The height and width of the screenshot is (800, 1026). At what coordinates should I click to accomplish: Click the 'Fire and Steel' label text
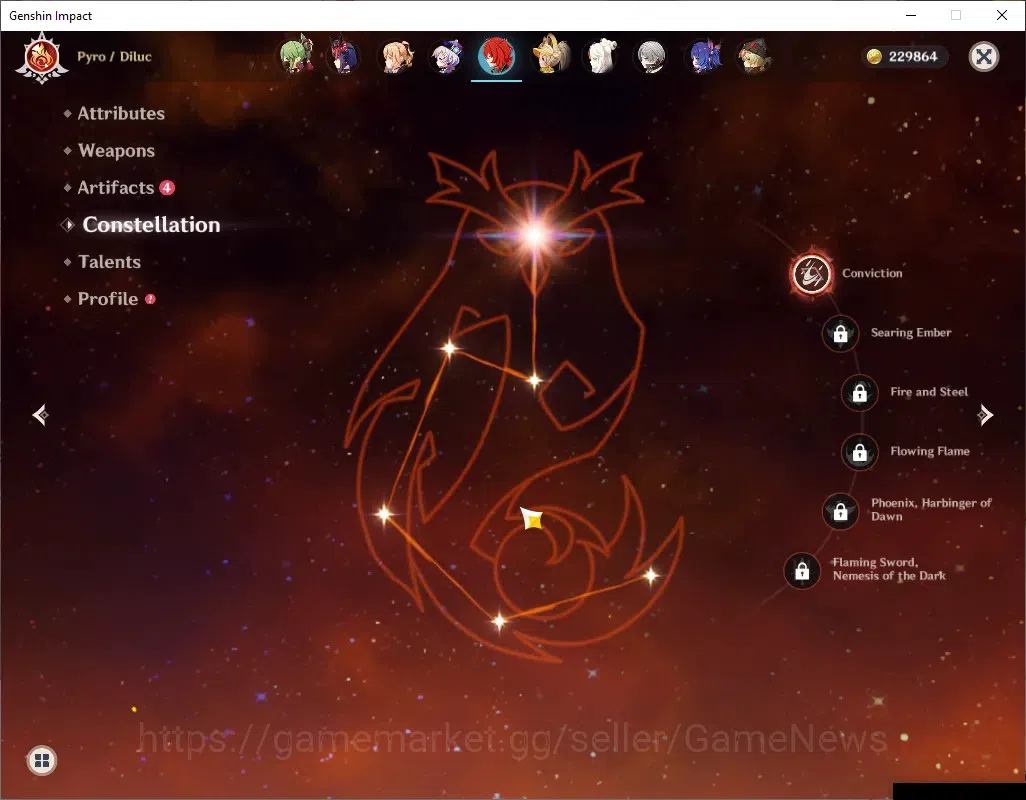pyautogui.click(x=929, y=392)
